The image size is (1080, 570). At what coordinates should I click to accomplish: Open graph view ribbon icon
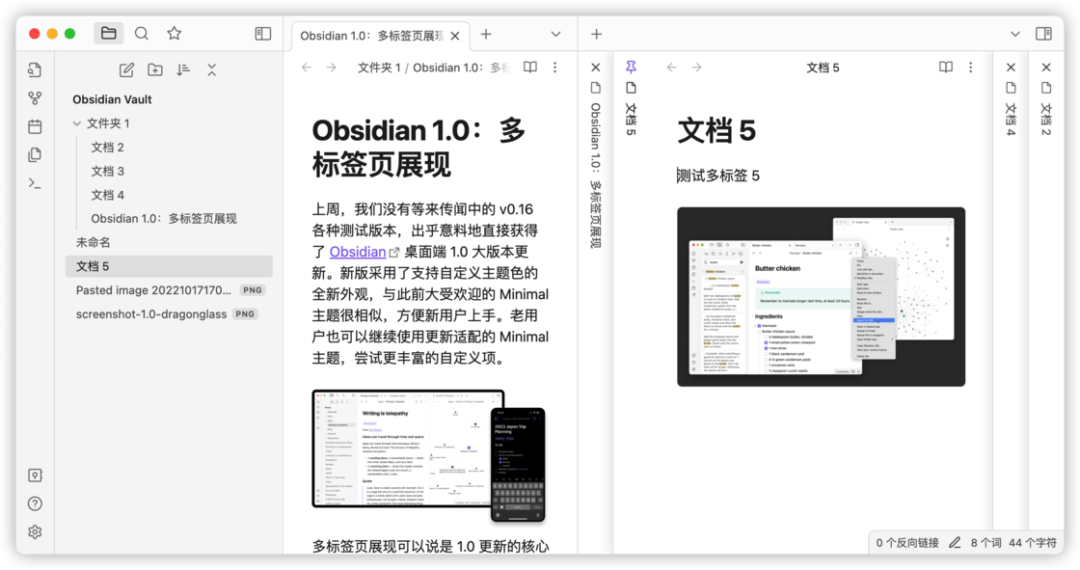[x=34, y=98]
